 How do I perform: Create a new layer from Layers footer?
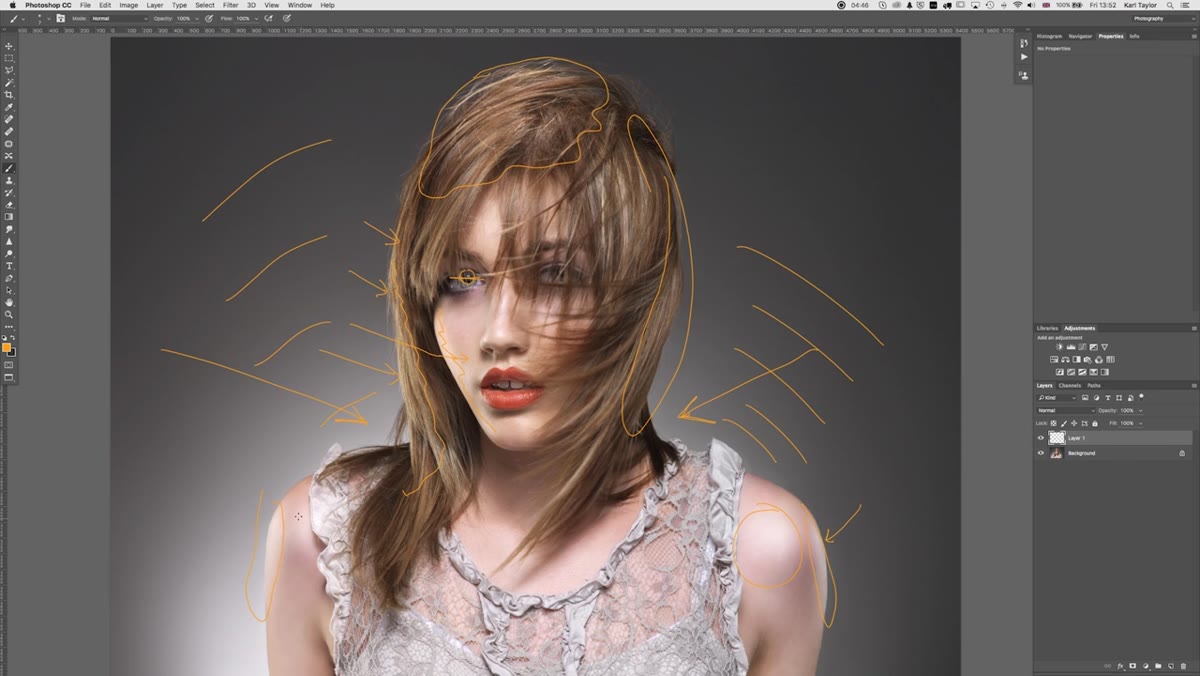tap(1170, 665)
